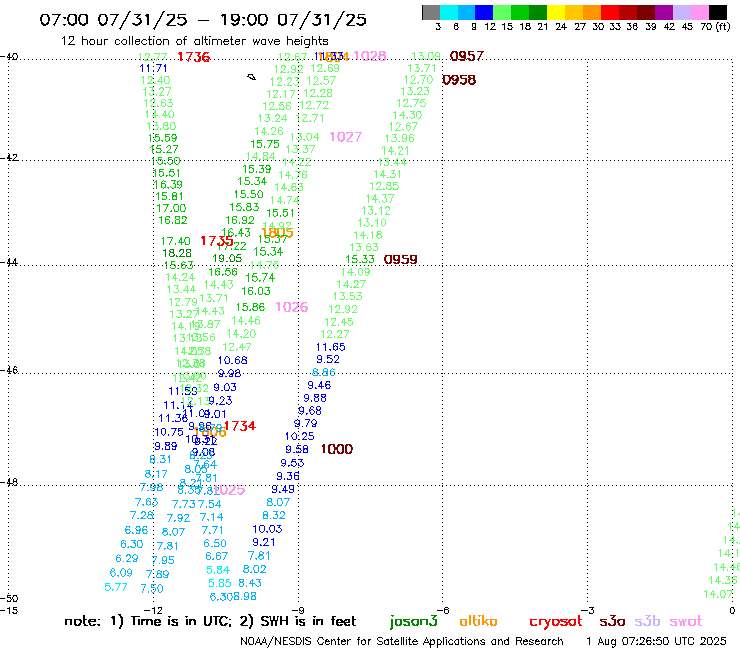Viewport: 740px width, 650px height.
Task: Click the altika satellite legend label
Action: pos(478,621)
